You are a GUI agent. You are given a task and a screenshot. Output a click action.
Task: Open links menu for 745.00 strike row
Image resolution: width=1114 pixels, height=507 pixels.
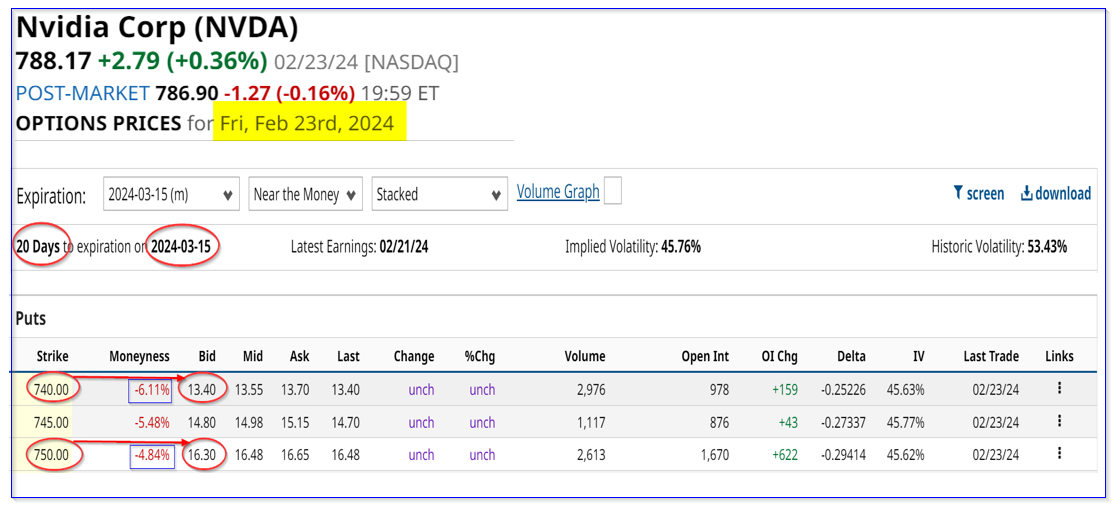pyautogui.click(x=1059, y=422)
